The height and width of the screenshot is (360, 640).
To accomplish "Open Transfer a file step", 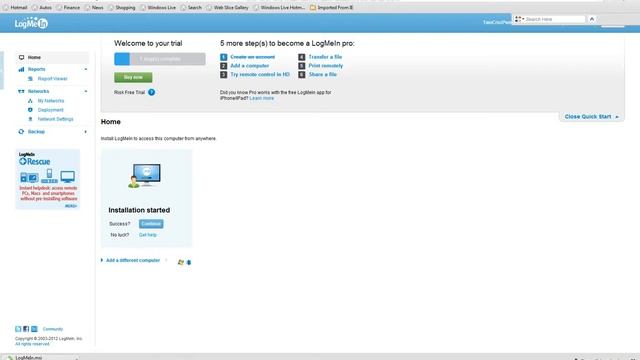I will (325, 57).
